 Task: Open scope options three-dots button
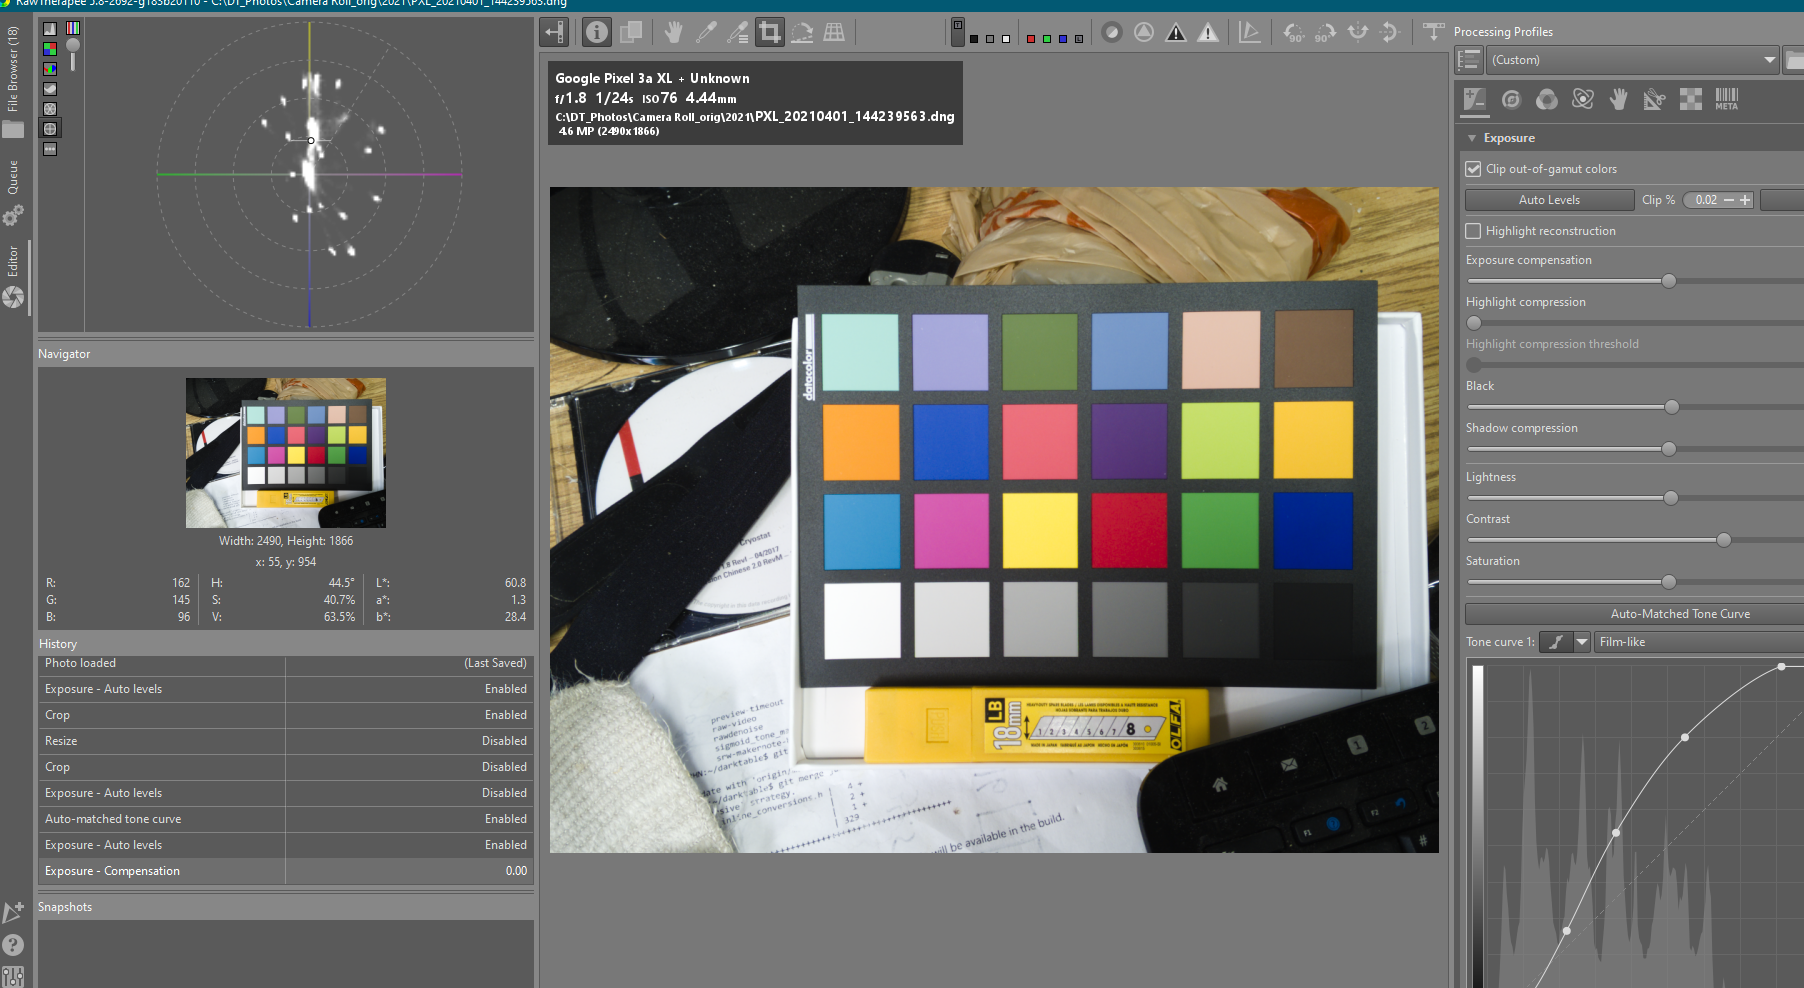pyautogui.click(x=50, y=149)
